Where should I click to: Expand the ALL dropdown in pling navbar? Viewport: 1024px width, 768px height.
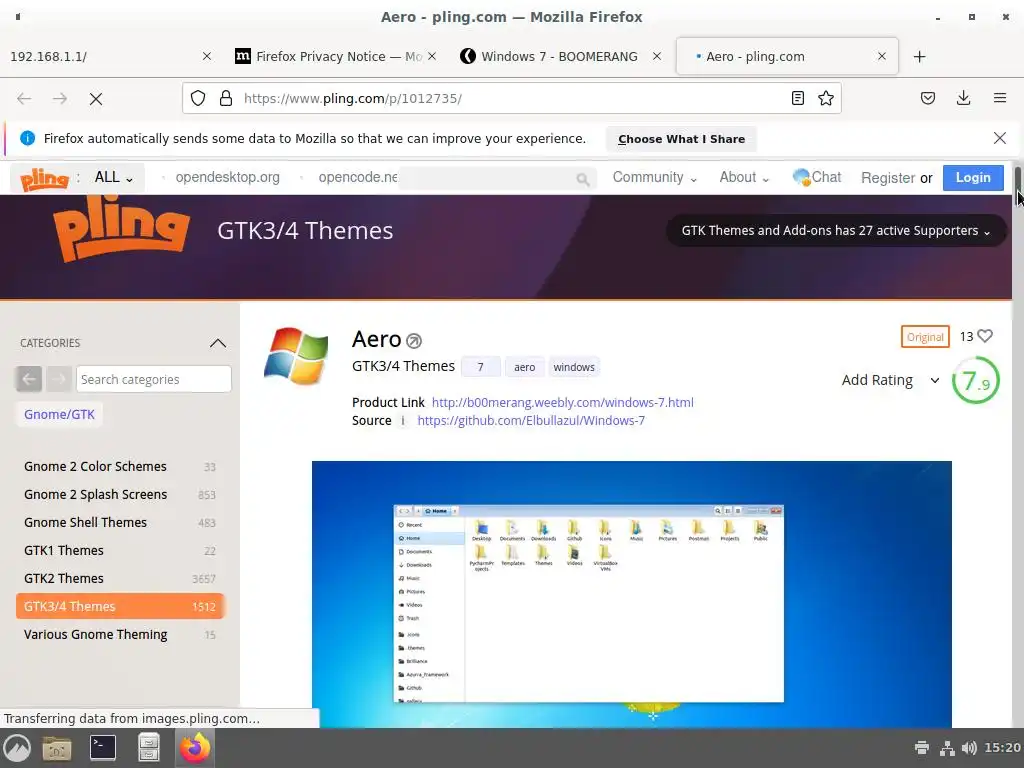click(x=114, y=178)
